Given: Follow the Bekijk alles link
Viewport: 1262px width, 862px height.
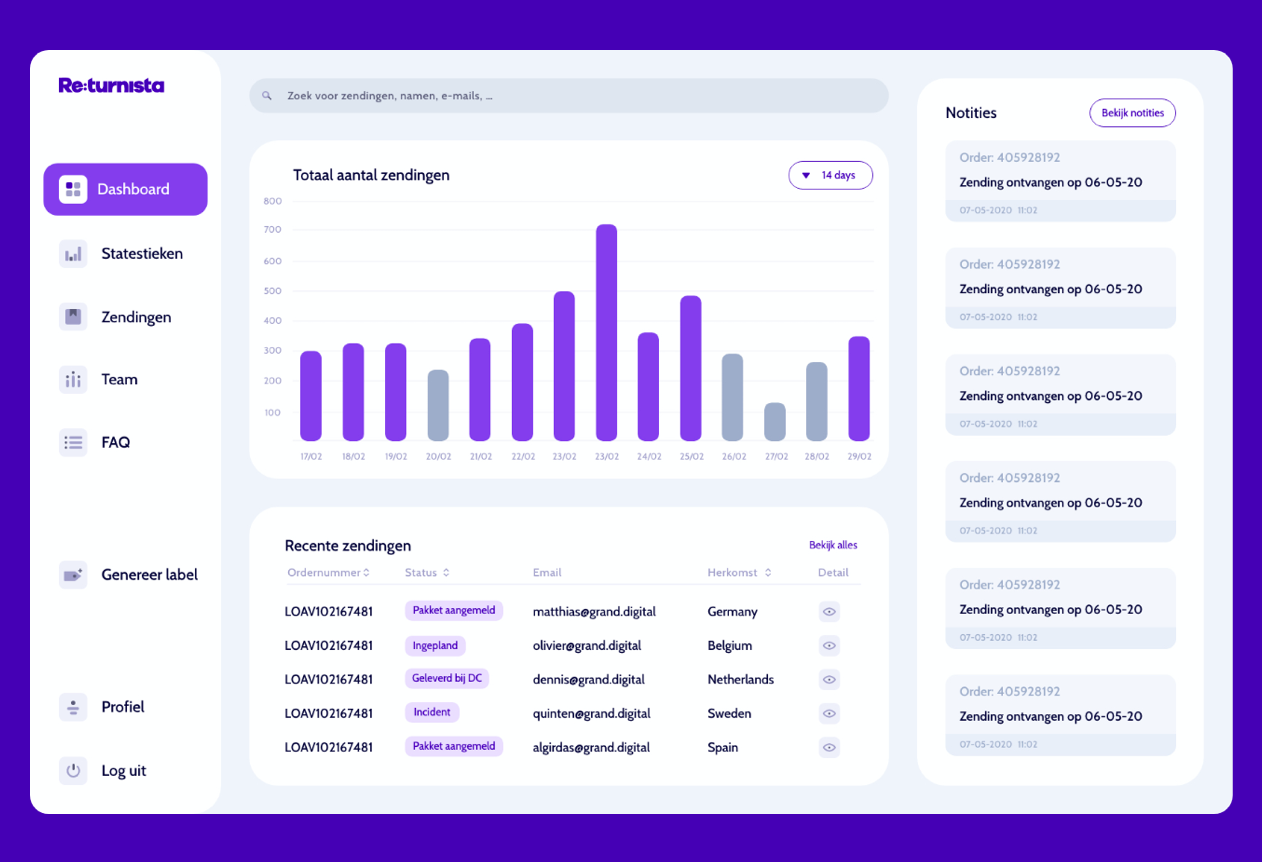Looking at the screenshot, I should point(833,545).
